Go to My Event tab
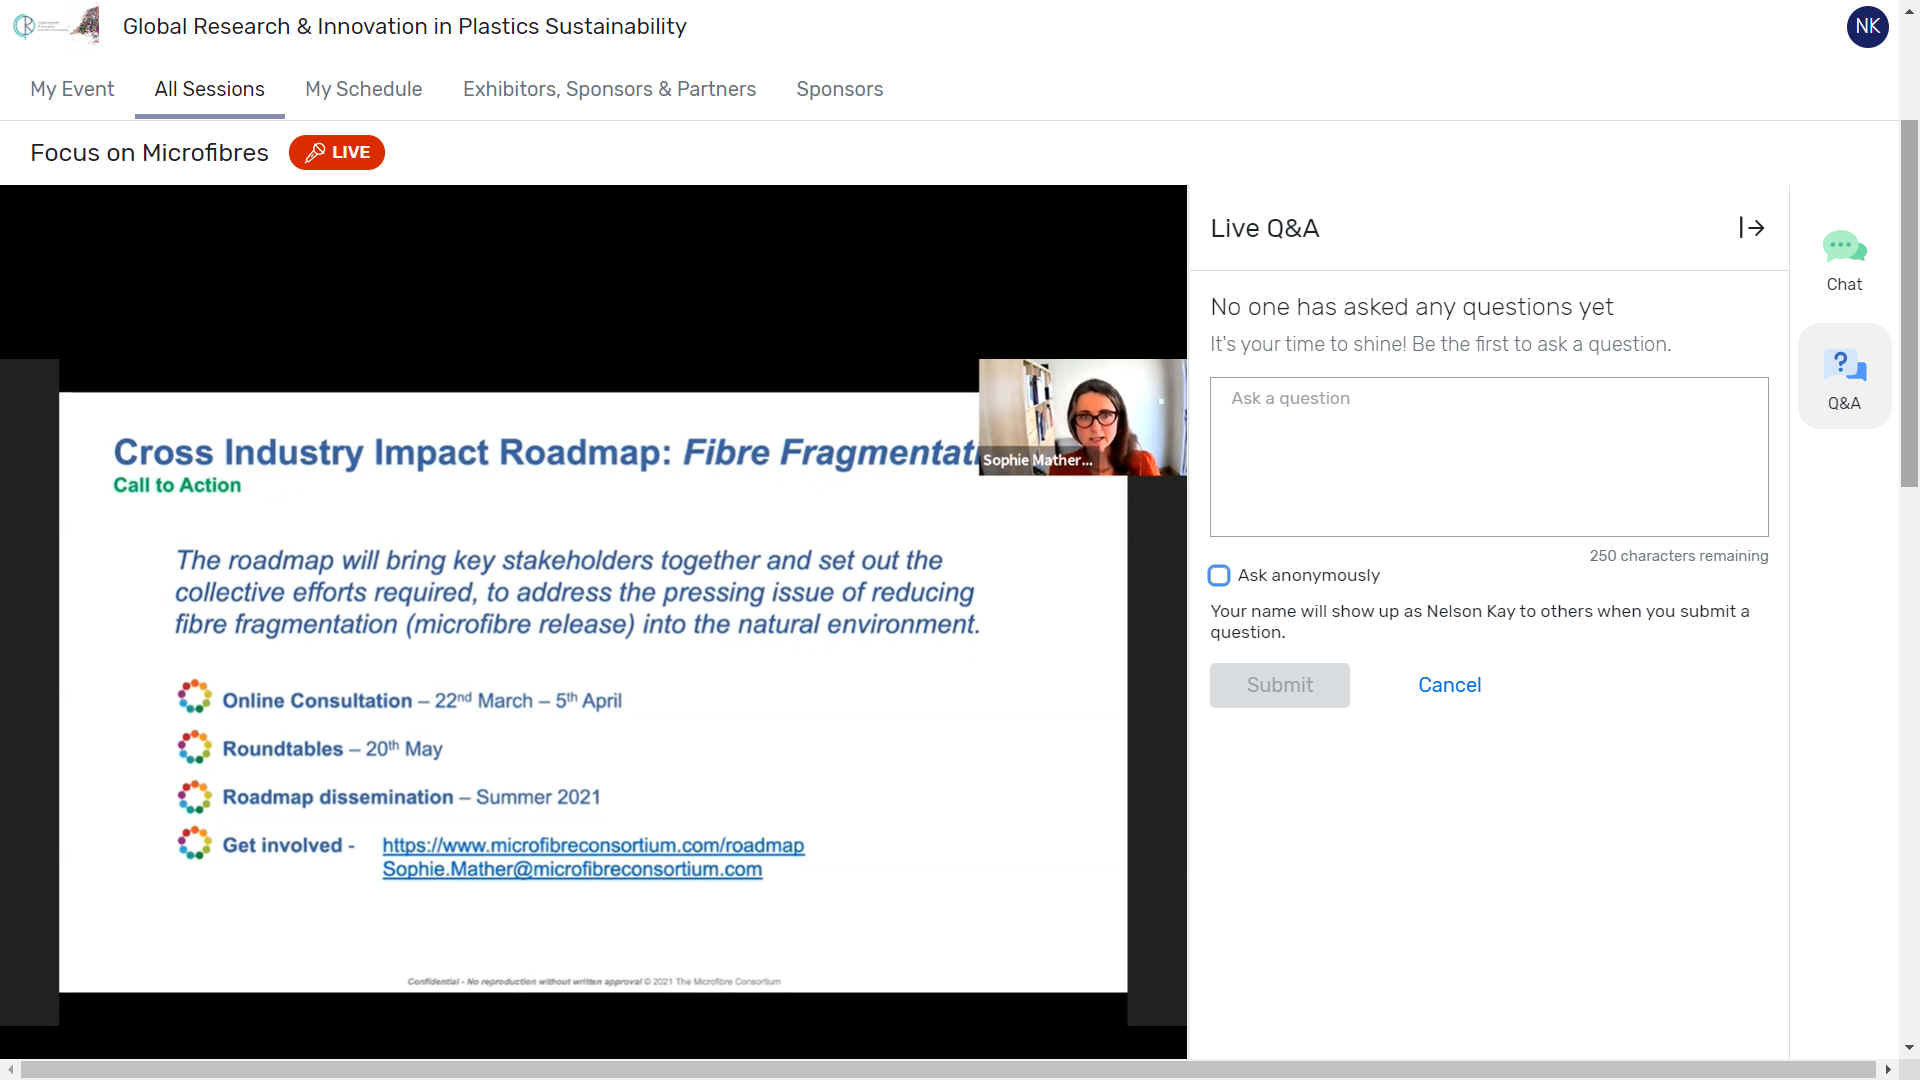Image resolution: width=1920 pixels, height=1080 pixels. click(72, 89)
